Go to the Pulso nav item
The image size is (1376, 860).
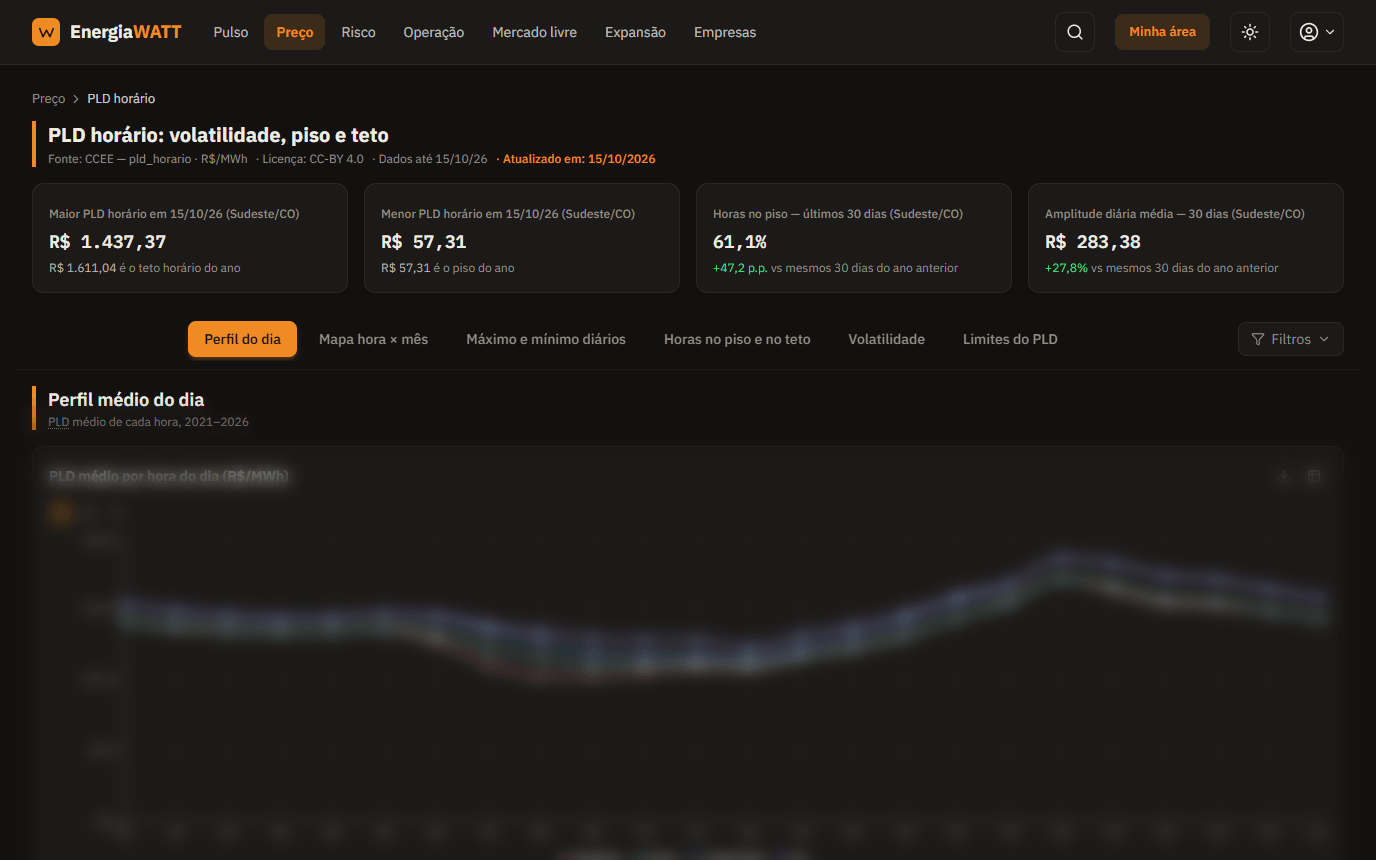pyautogui.click(x=231, y=32)
